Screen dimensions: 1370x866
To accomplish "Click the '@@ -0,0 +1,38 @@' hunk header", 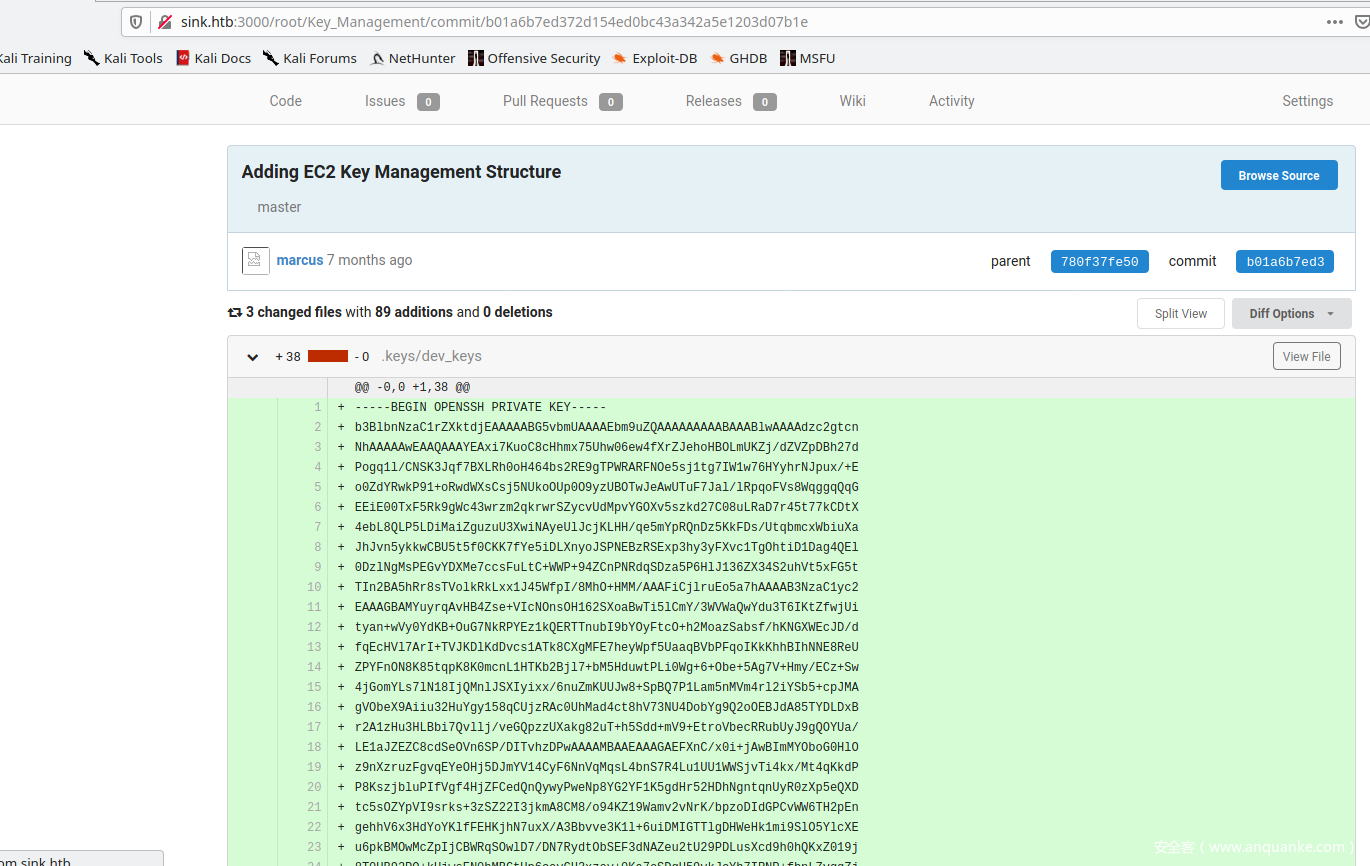I will 412,387.
